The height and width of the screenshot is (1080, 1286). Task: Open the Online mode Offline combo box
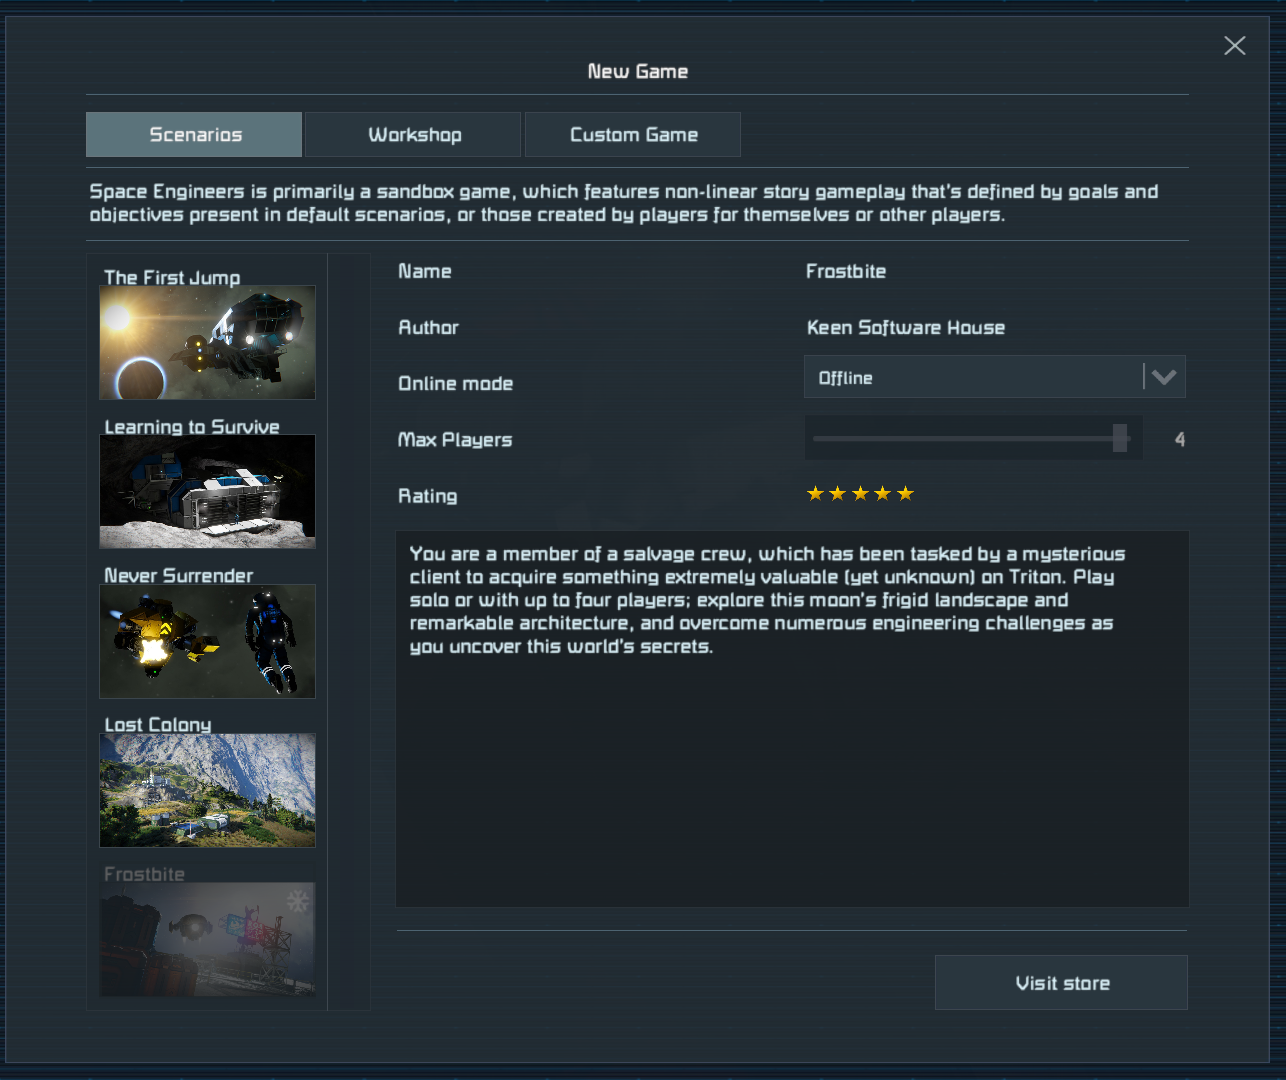[x=972, y=378]
